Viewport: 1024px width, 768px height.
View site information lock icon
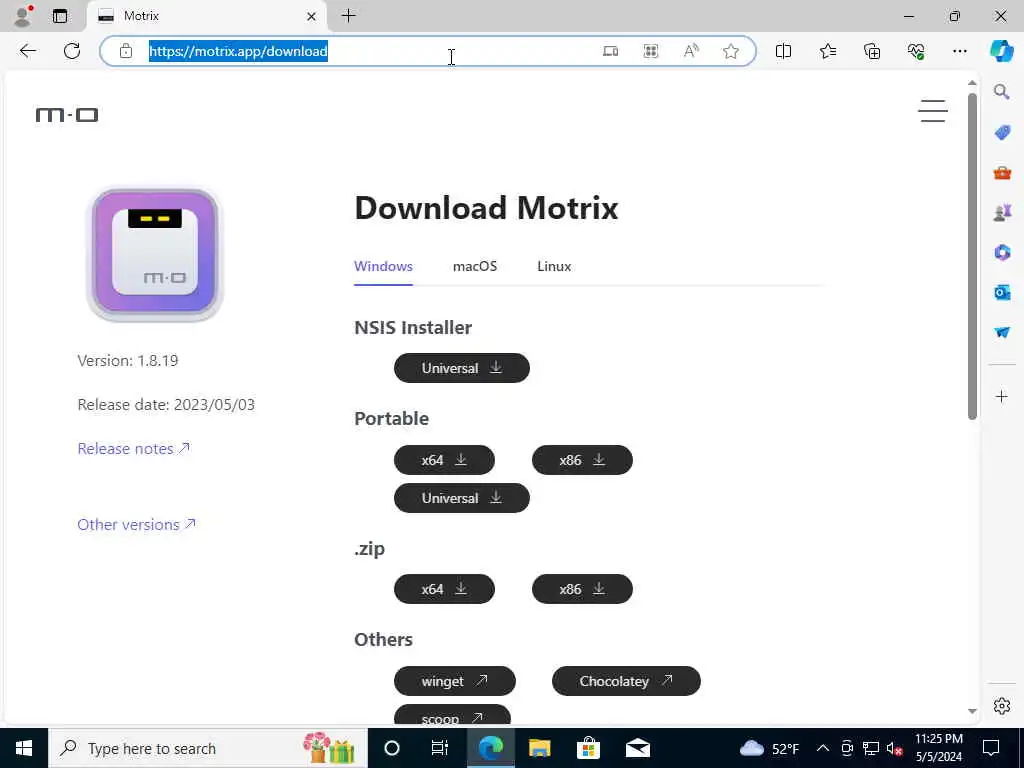(x=126, y=51)
